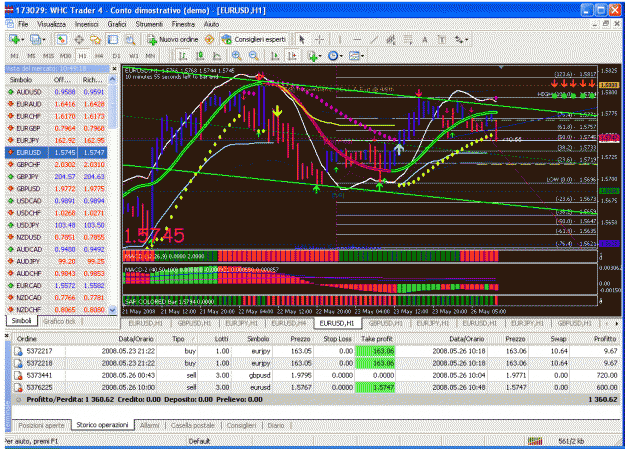Image resolution: width=625 pixels, height=449 pixels.
Task: Toggle the M5 timeframe
Action: pos(31,56)
